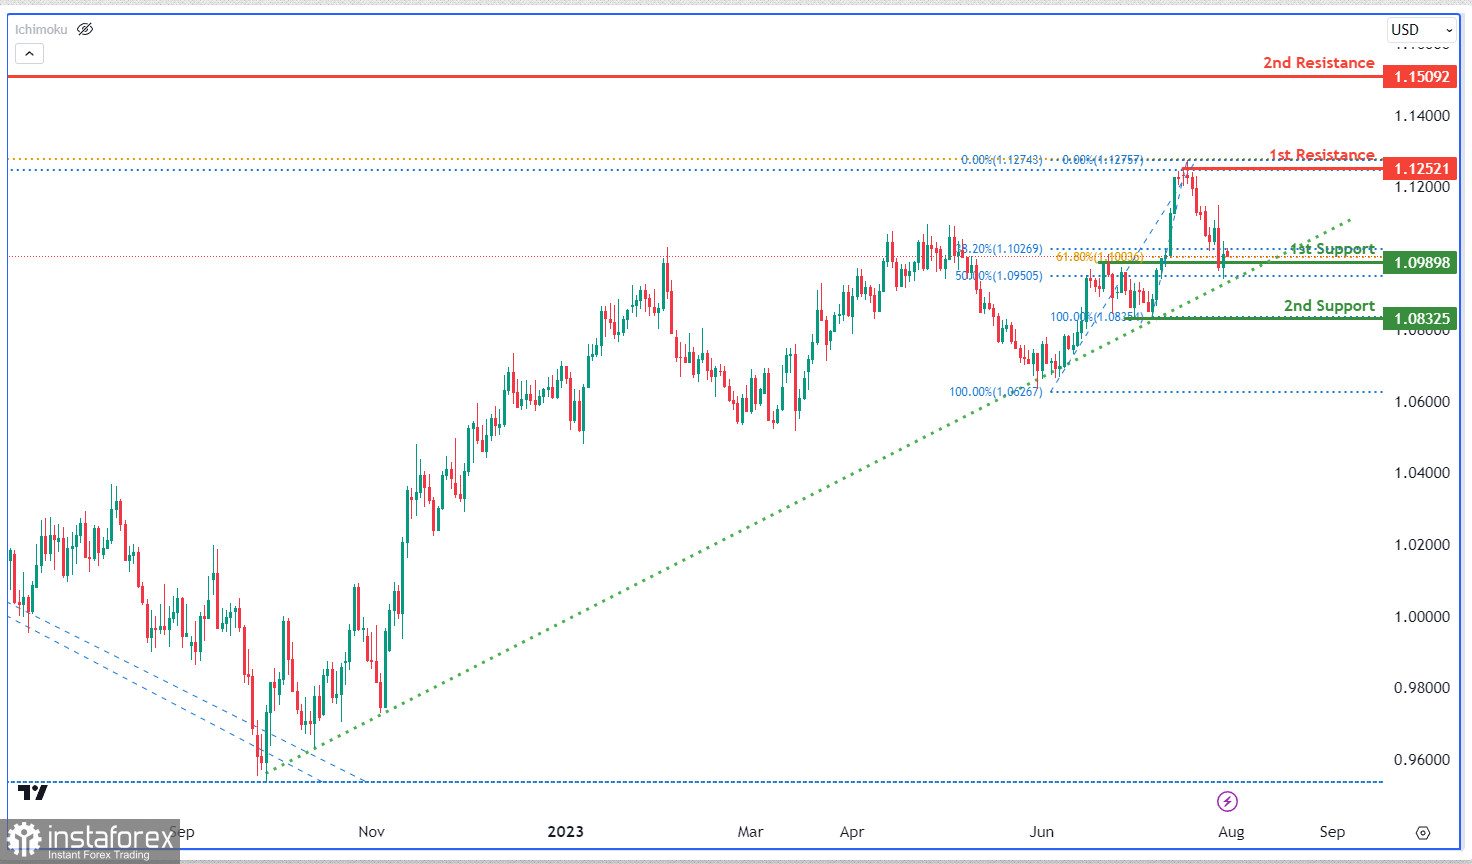1472x864 pixels.
Task: Click the 1.08325 support price label
Action: click(1420, 319)
